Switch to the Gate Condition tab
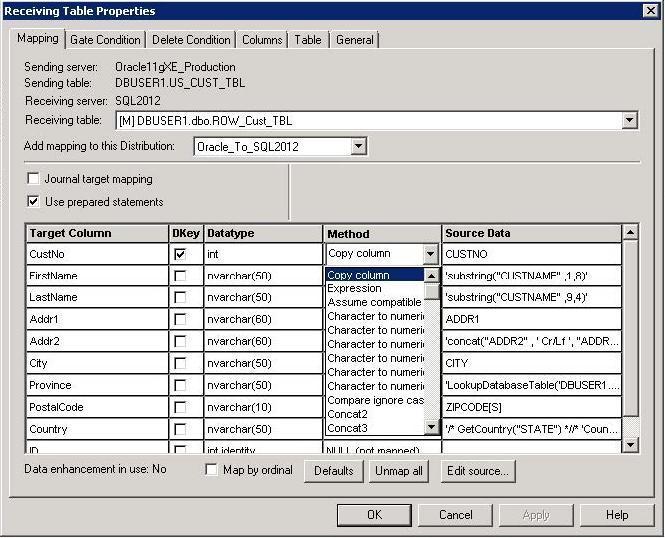 click(105, 40)
